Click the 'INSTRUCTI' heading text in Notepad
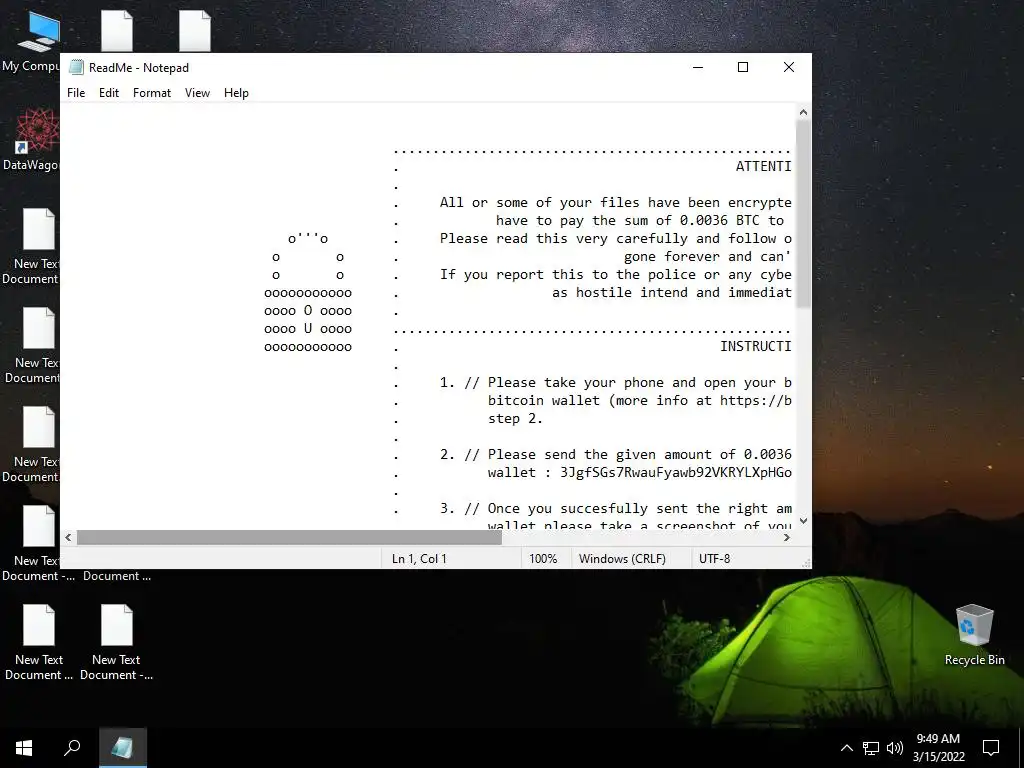The image size is (1024, 768). coord(756,346)
